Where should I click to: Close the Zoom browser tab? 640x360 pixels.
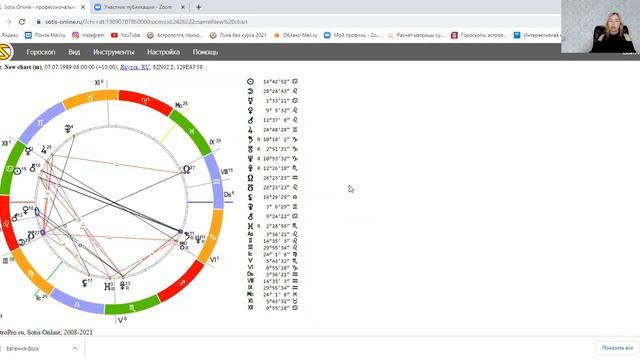coord(182,7)
